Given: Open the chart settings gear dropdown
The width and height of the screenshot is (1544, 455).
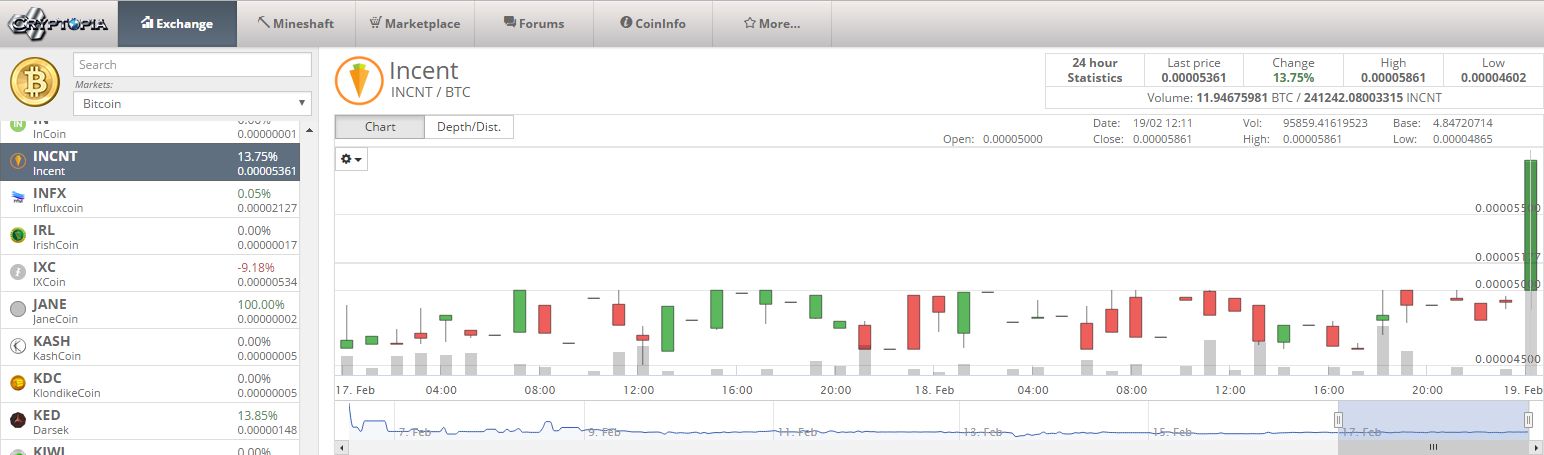Looking at the screenshot, I should click(352, 159).
